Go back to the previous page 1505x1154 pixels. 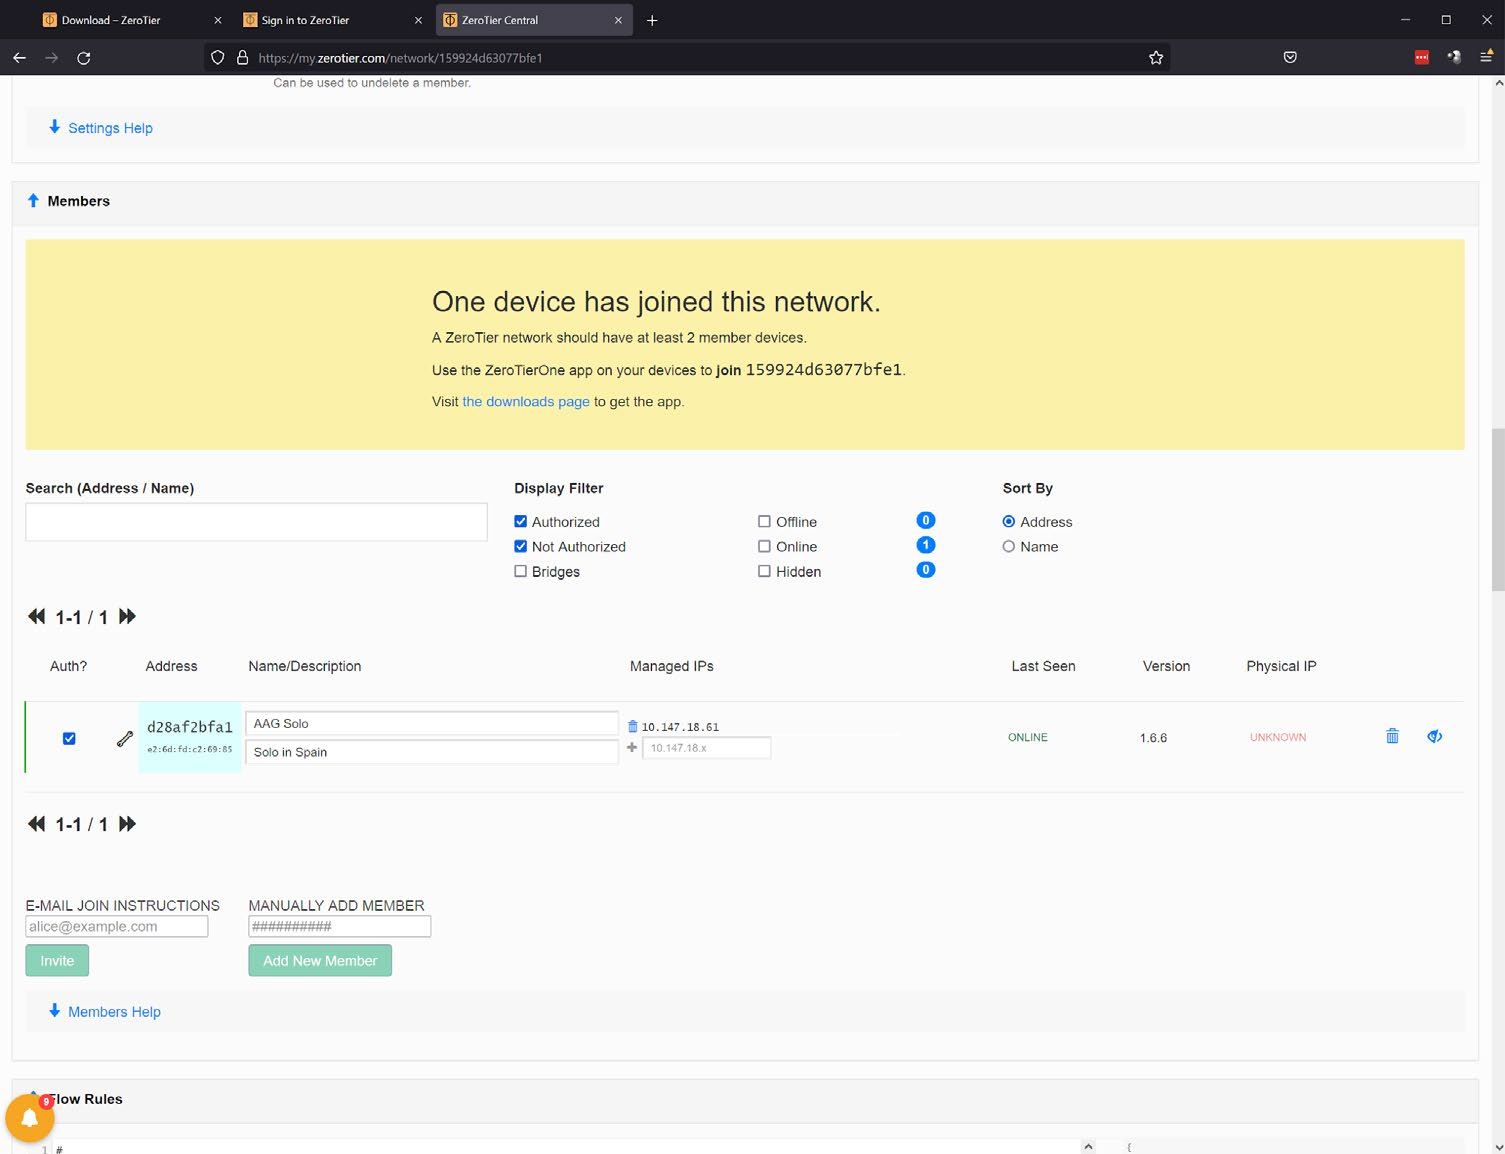click(19, 58)
